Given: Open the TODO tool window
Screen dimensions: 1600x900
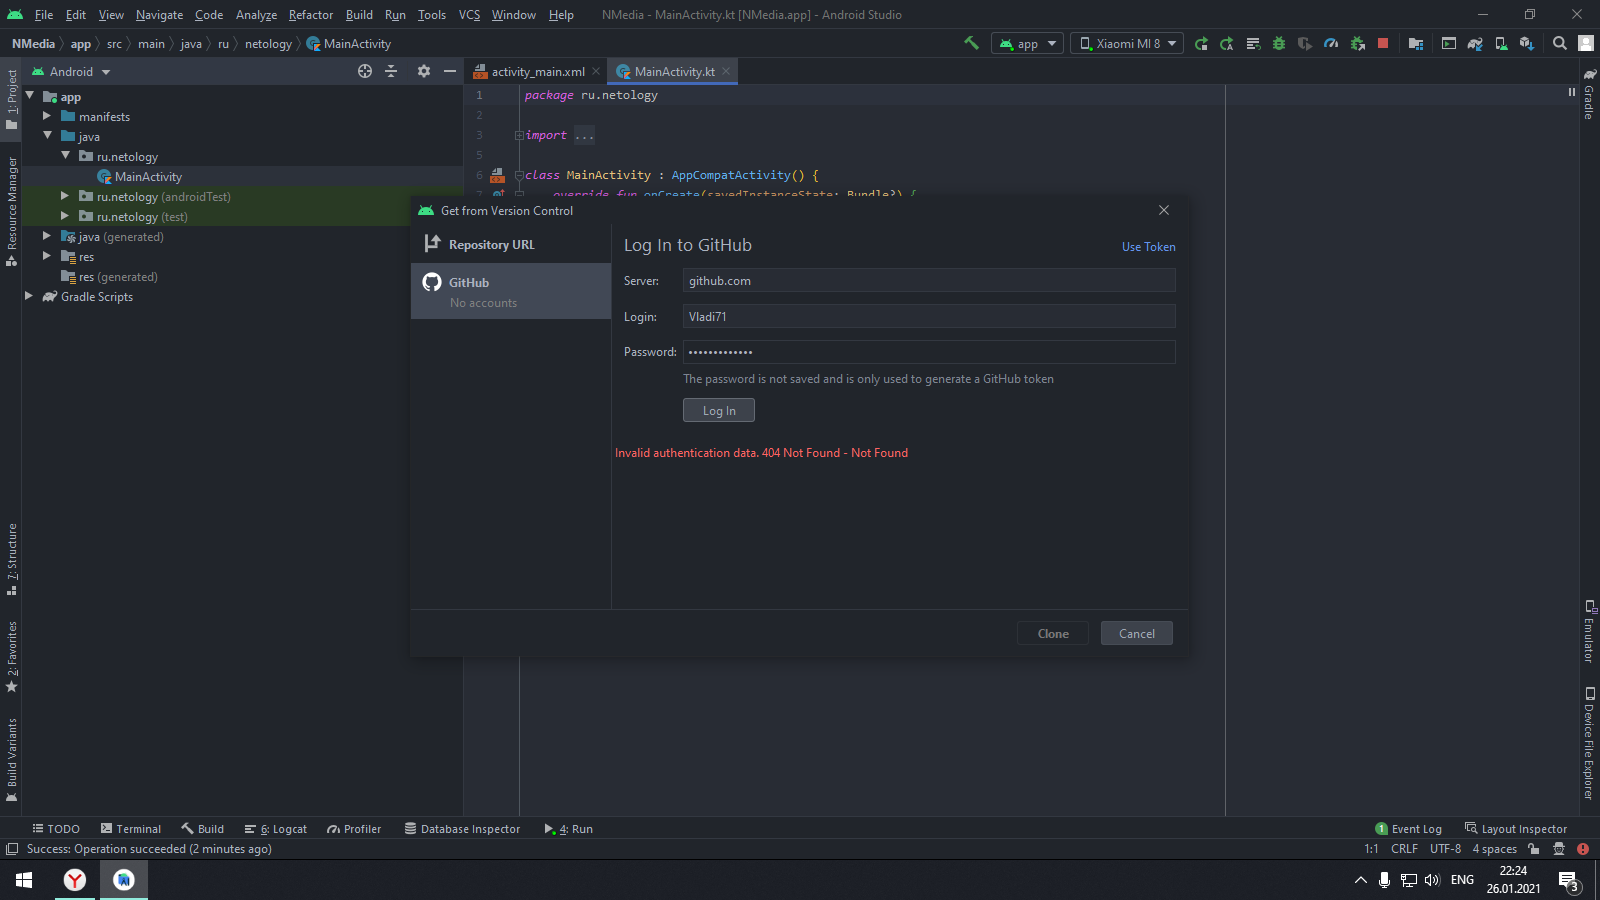Looking at the screenshot, I should [56, 829].
